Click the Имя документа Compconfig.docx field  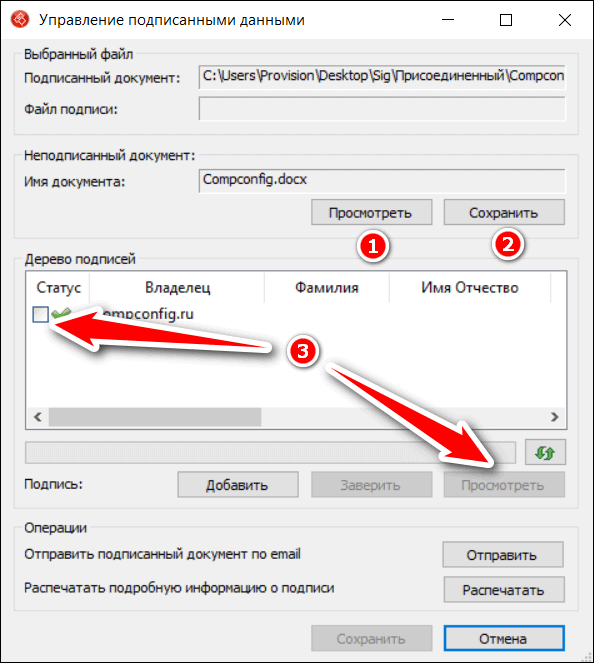pos(382,181)
